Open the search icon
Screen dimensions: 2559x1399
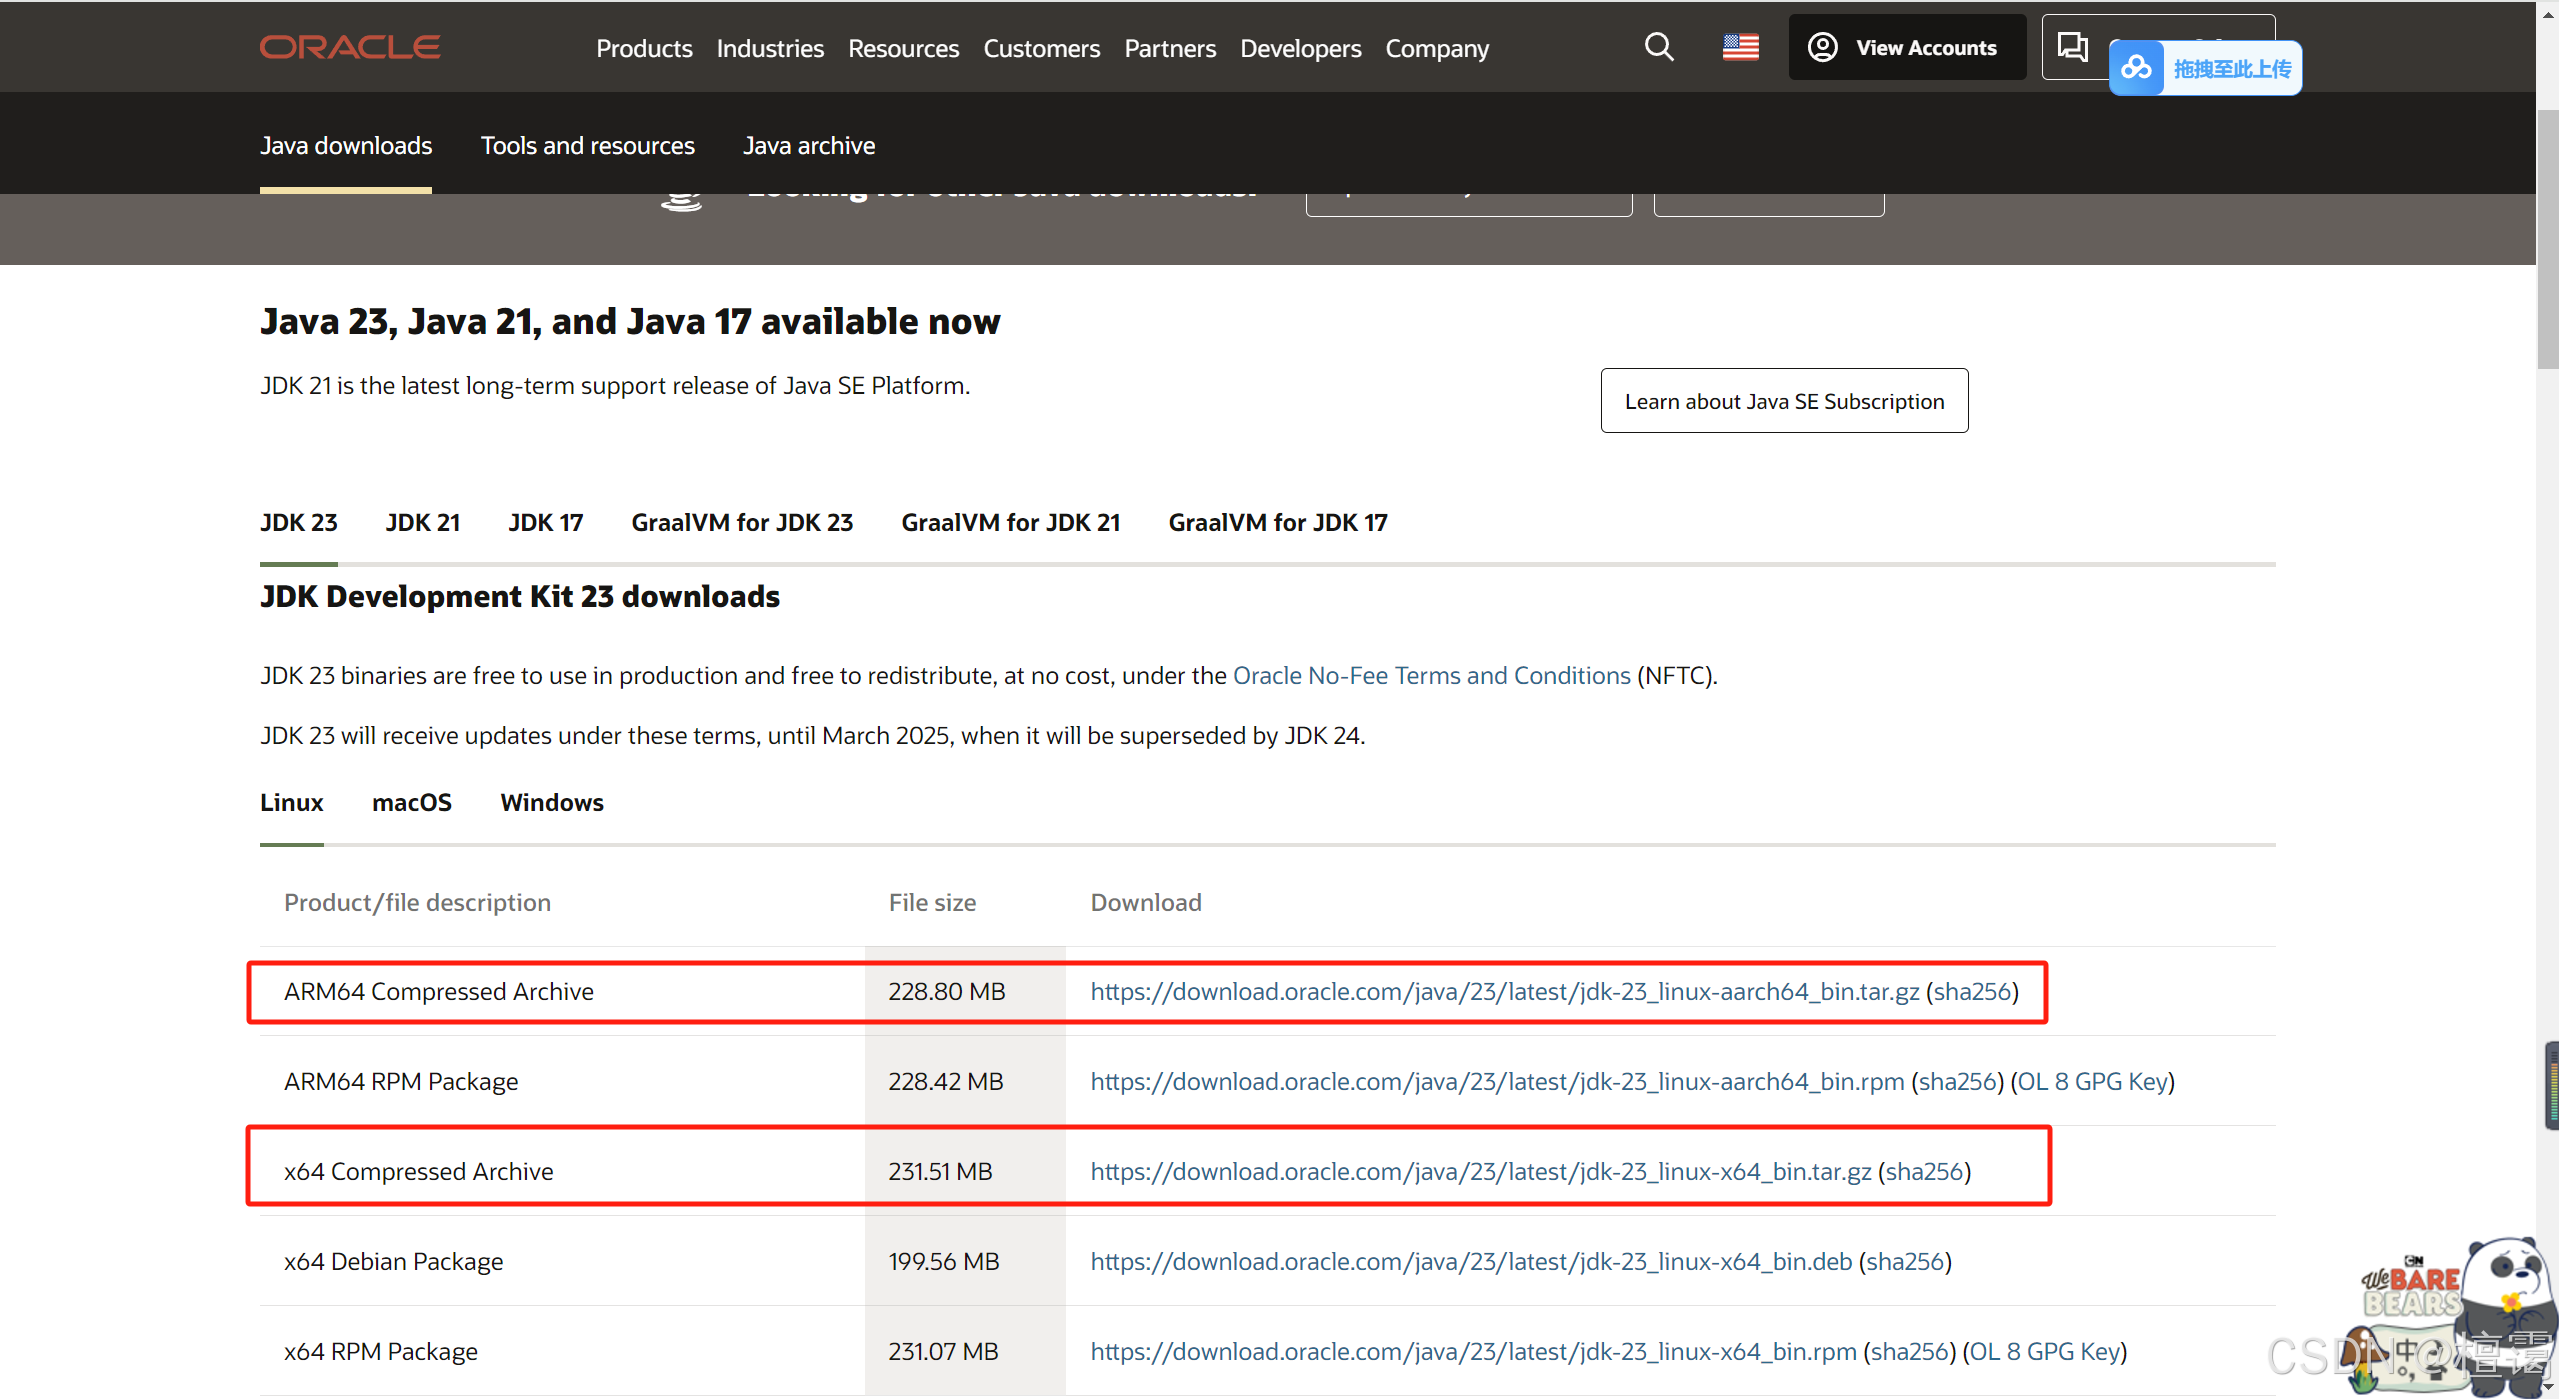(x=1658, y=46)
